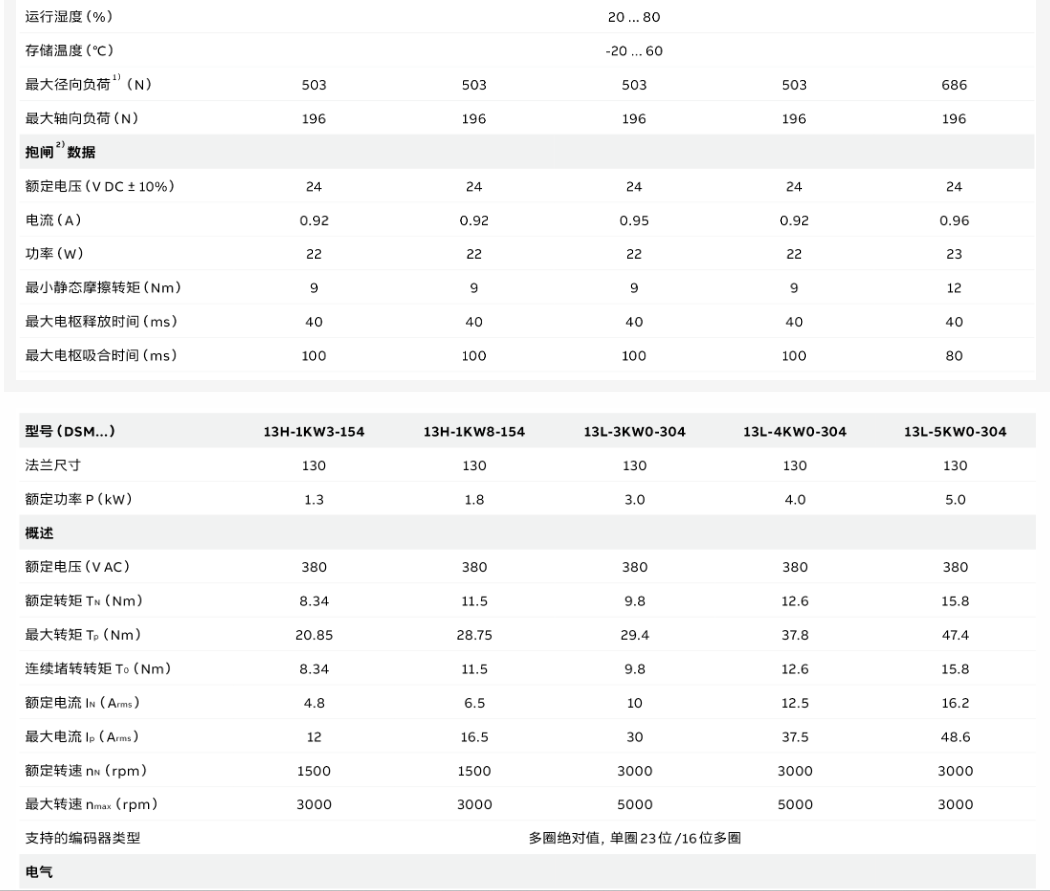Select the 13L-5KW0-304 model header
Viewport: 1050px width, 891px height.
[955, 432]
